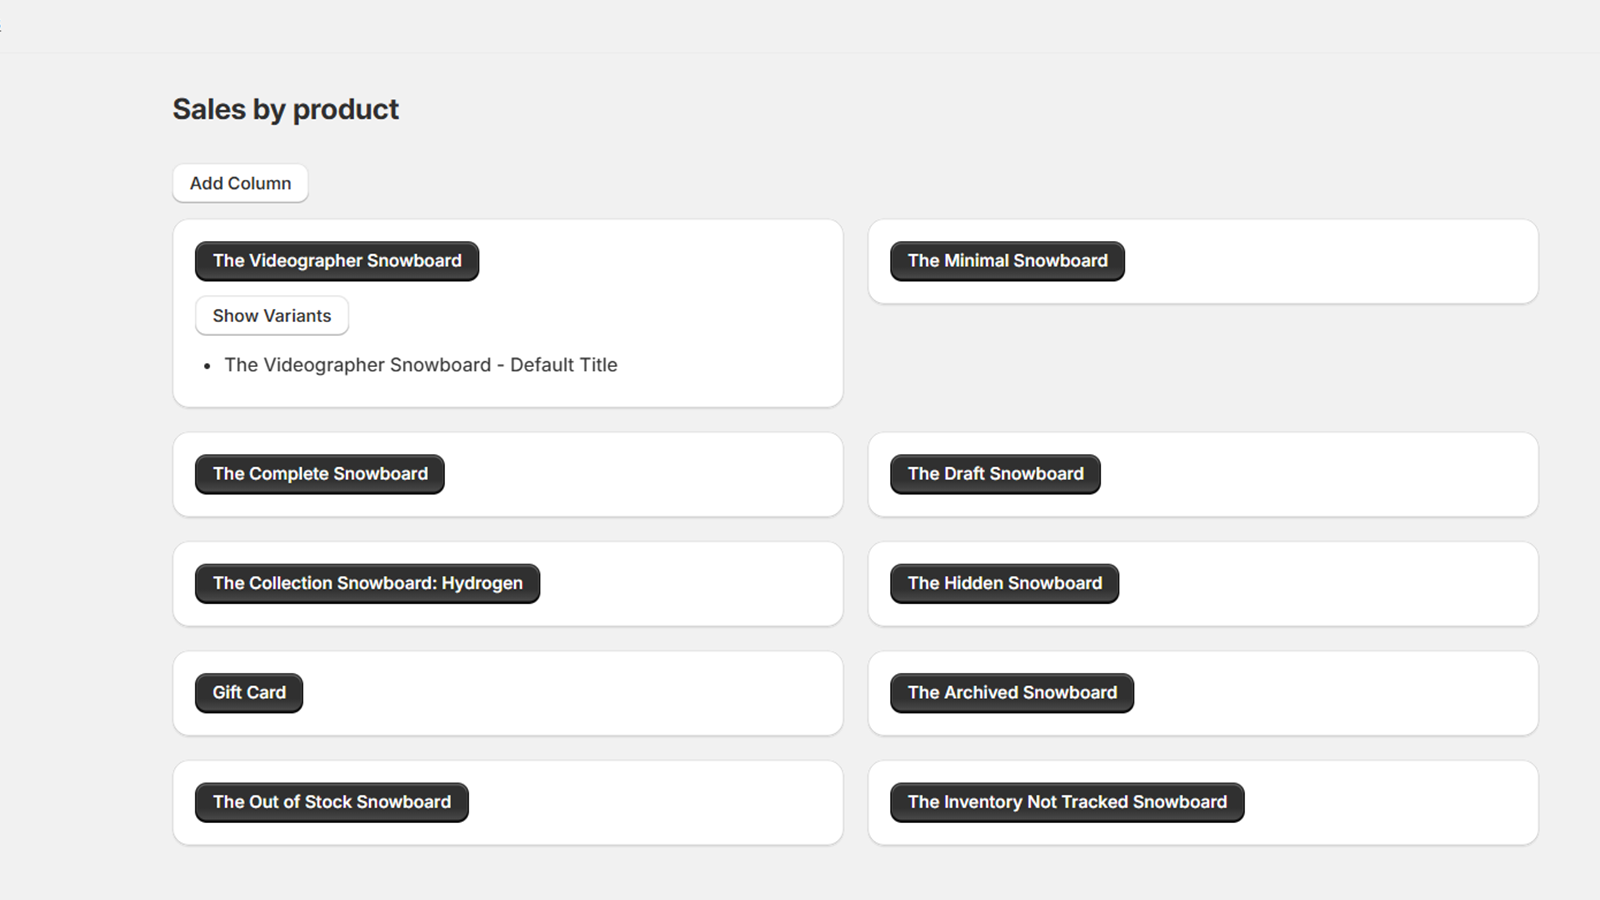Click the Sales by product heading
1600x900 pixels.
[285, 109]
